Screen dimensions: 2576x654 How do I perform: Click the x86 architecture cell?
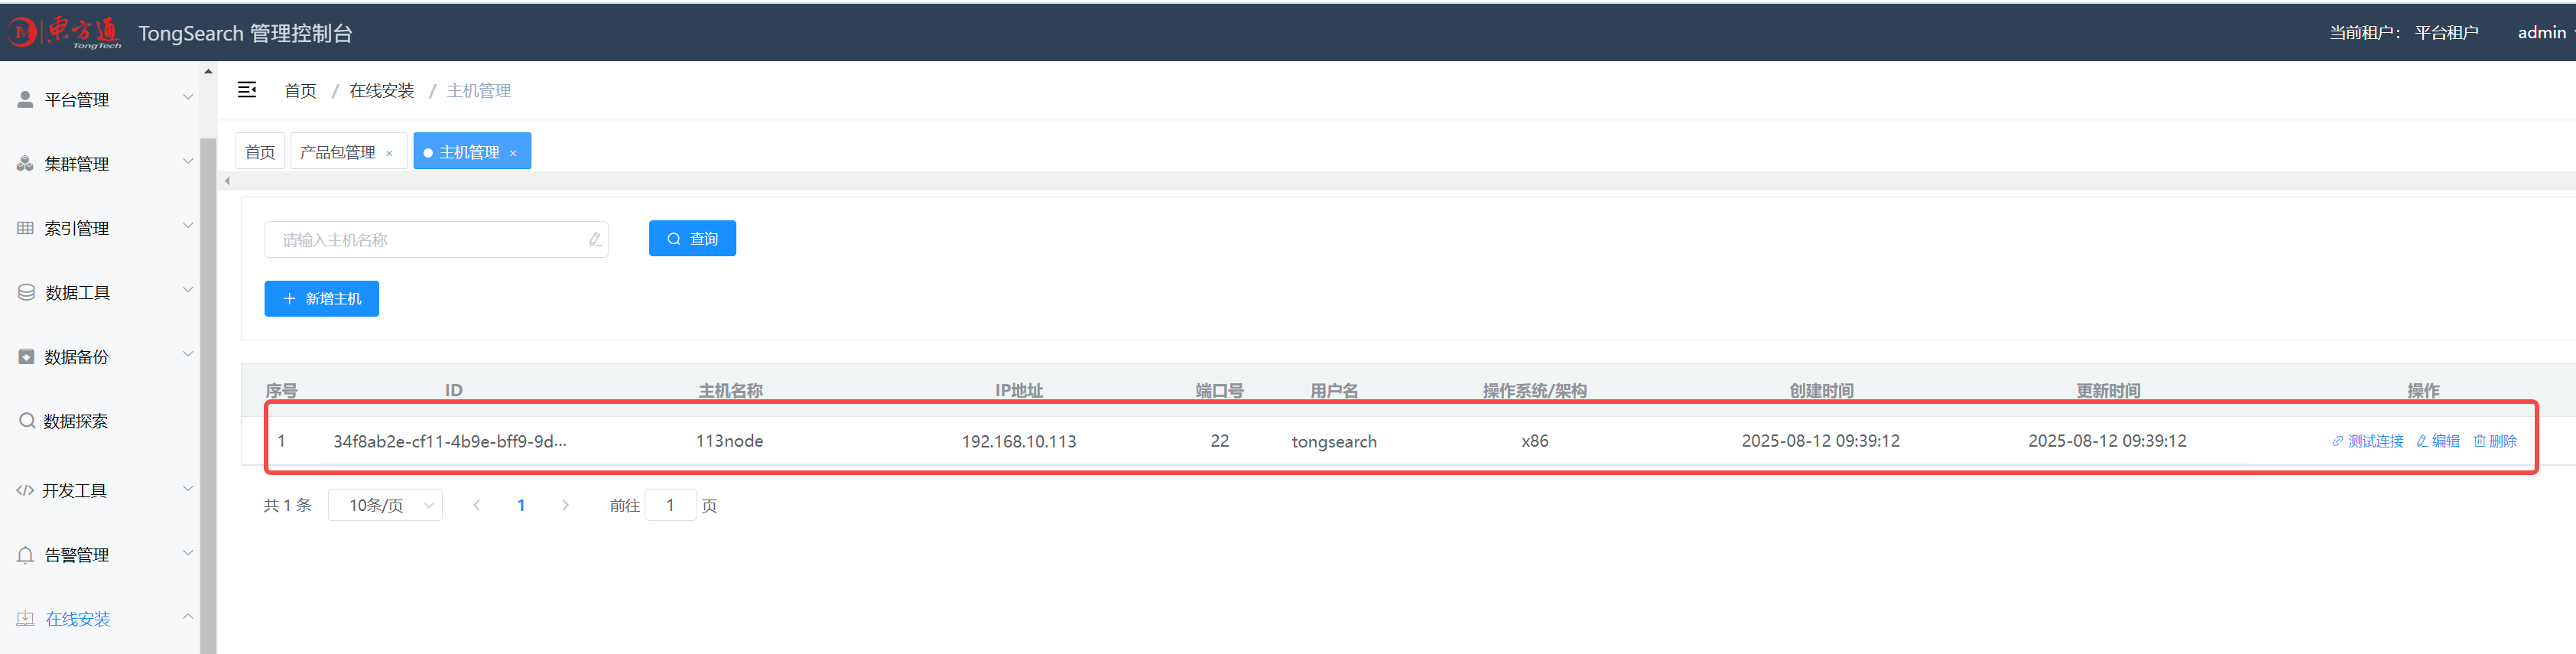coord(1535,441)
